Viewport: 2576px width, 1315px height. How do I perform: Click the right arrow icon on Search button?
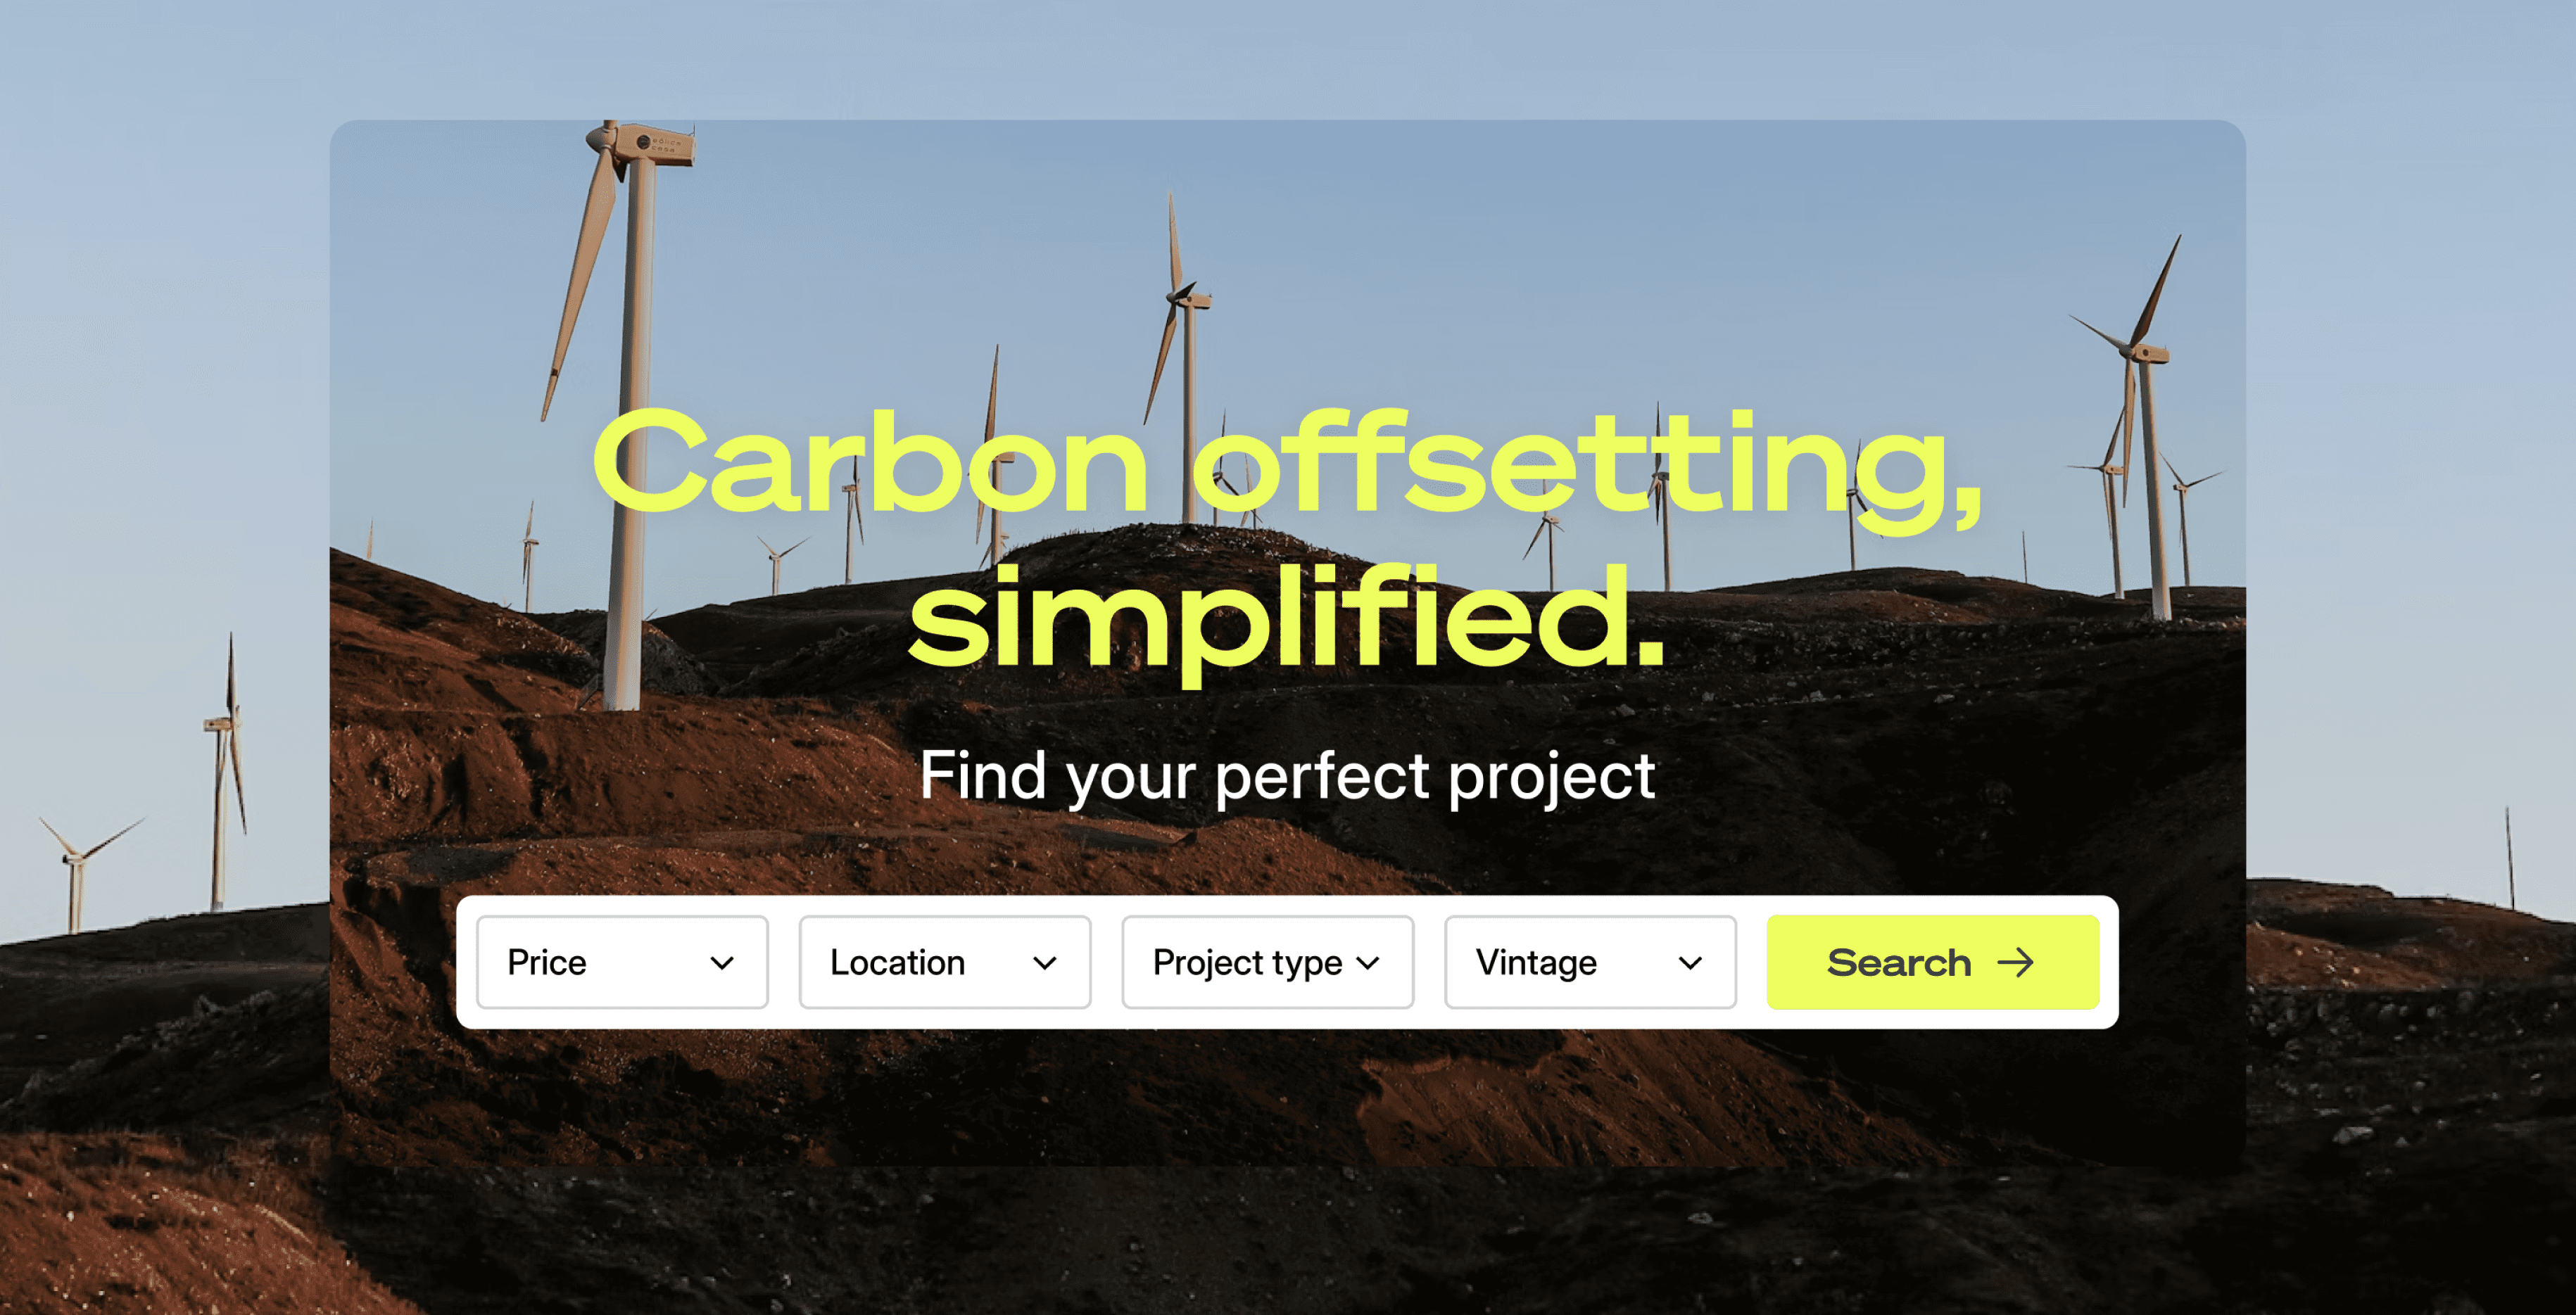2016,962
